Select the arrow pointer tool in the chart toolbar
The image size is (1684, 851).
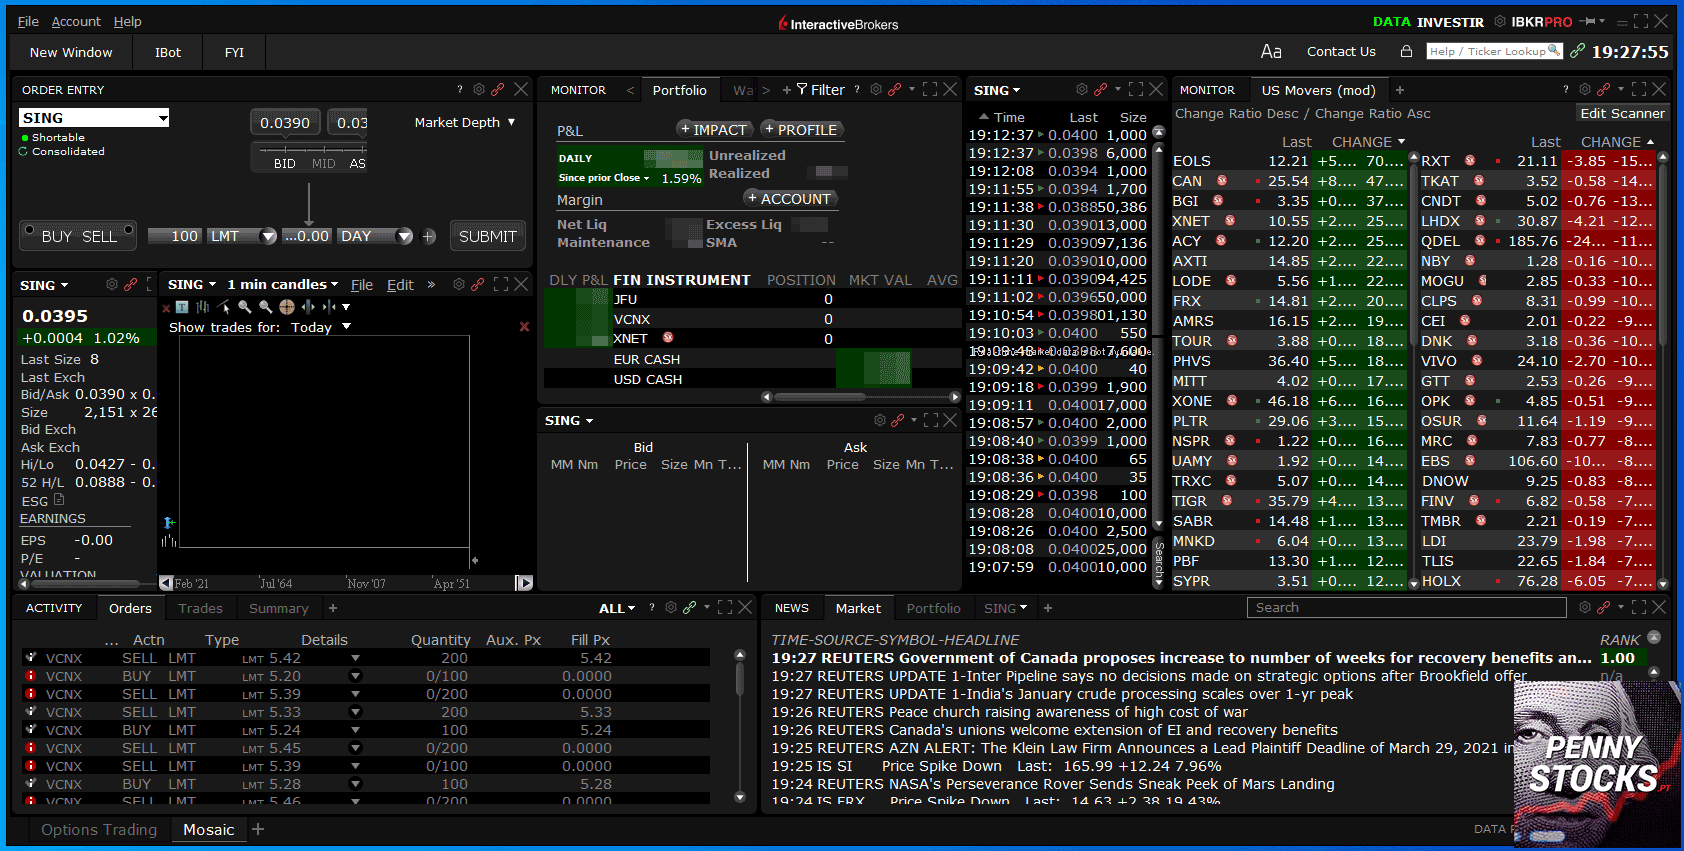tap(224, 307)
